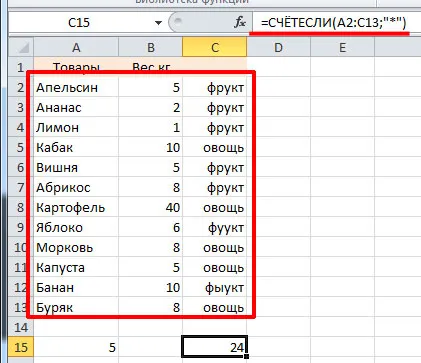Click the Name Box showing C15
The height and width of the screenshot is (363, 421).
[79, 23]
